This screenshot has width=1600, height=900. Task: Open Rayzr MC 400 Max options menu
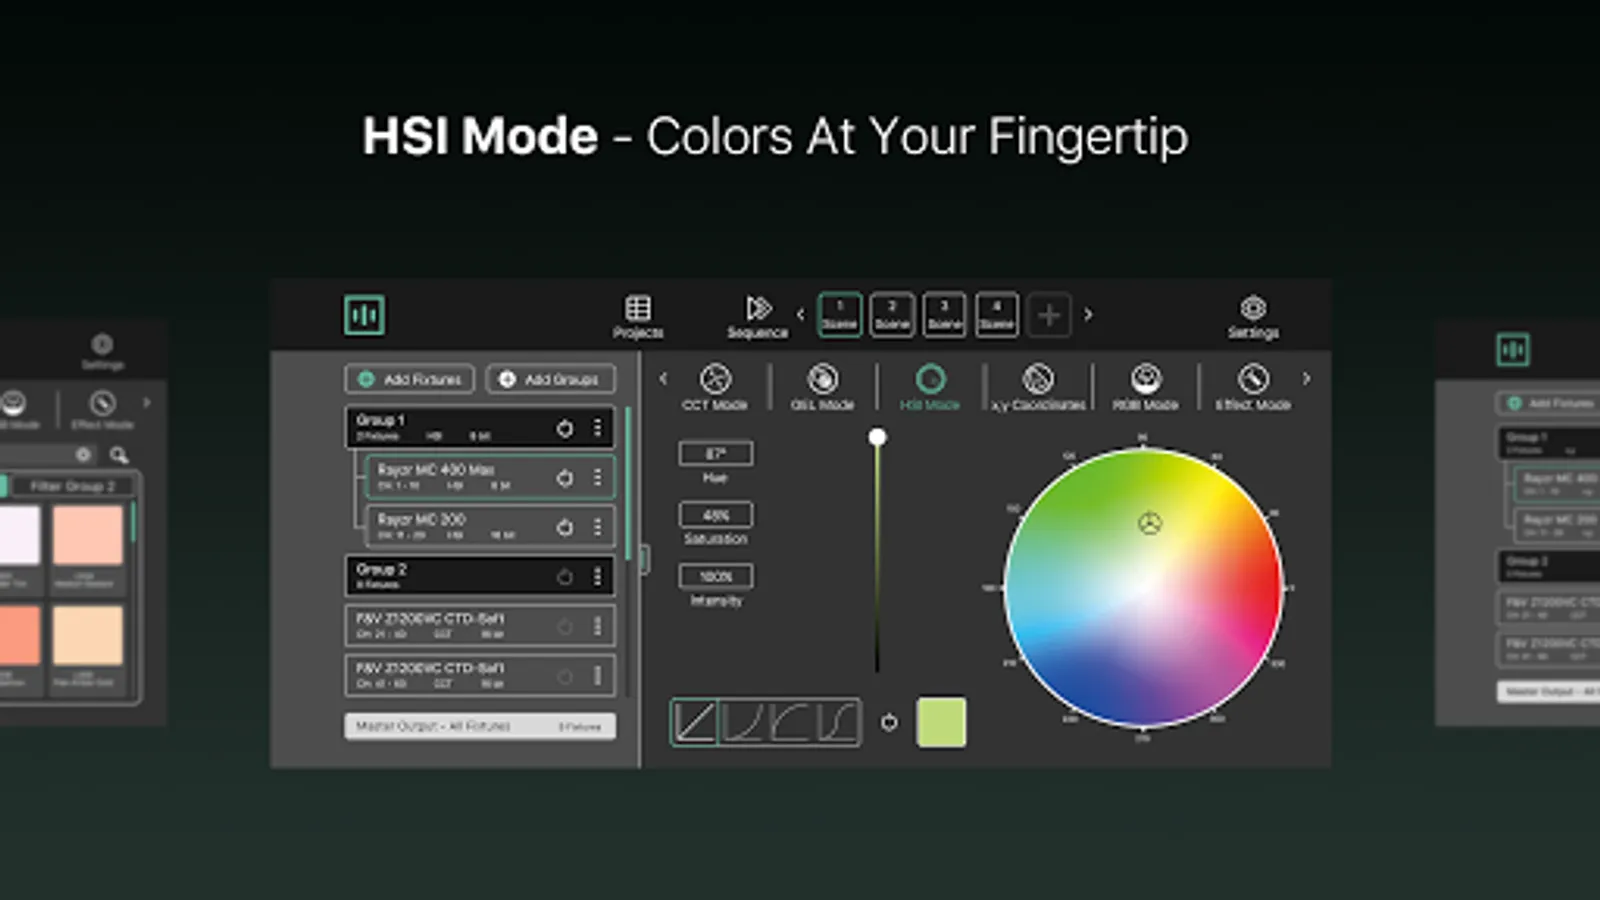598,478
